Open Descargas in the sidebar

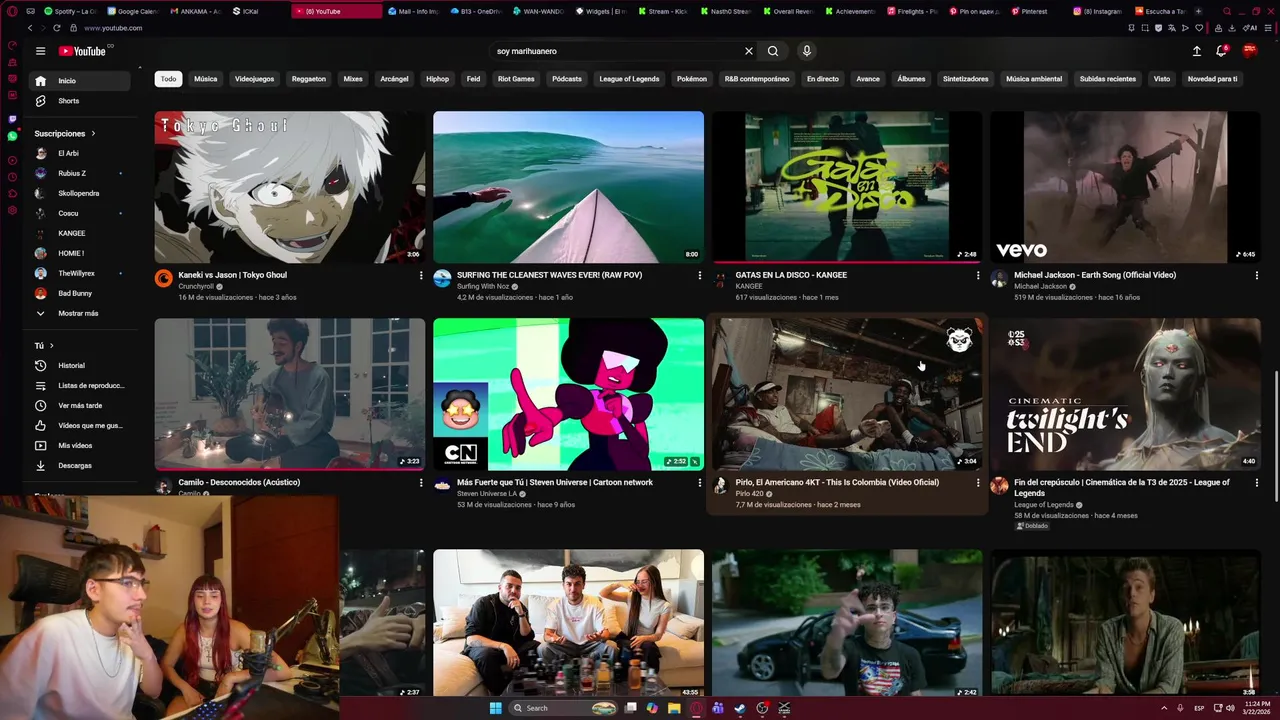pyautogui.click(x=80, y=465)
